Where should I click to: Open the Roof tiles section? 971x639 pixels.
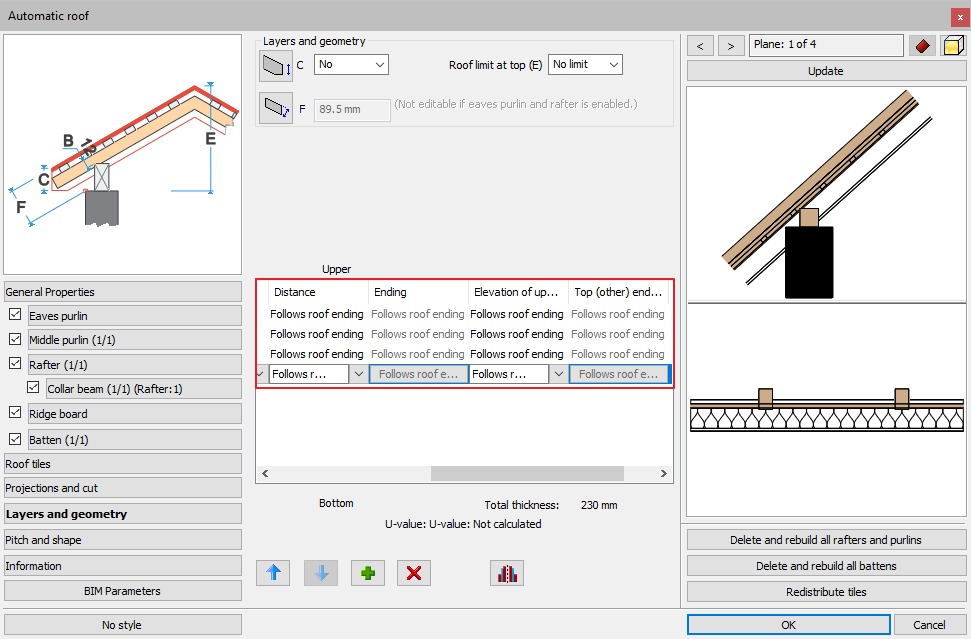point(123,464)
